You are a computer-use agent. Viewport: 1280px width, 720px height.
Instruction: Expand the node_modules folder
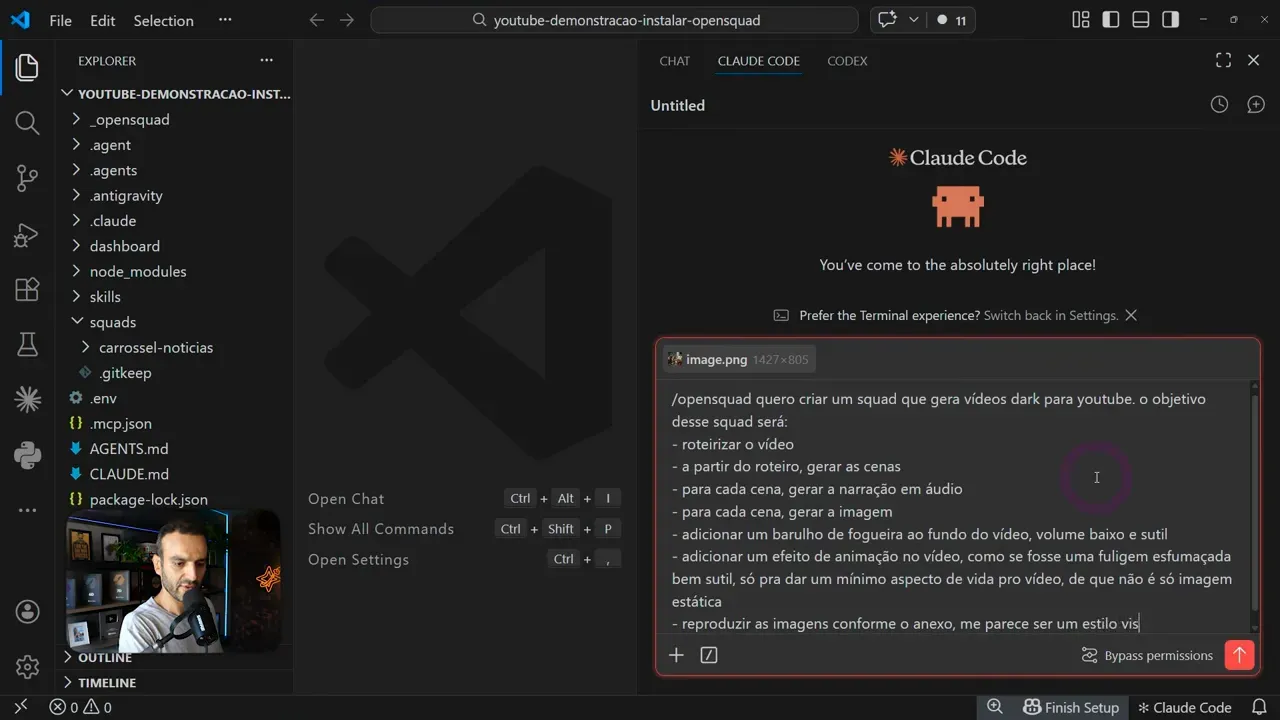click(x=141, y=271)
